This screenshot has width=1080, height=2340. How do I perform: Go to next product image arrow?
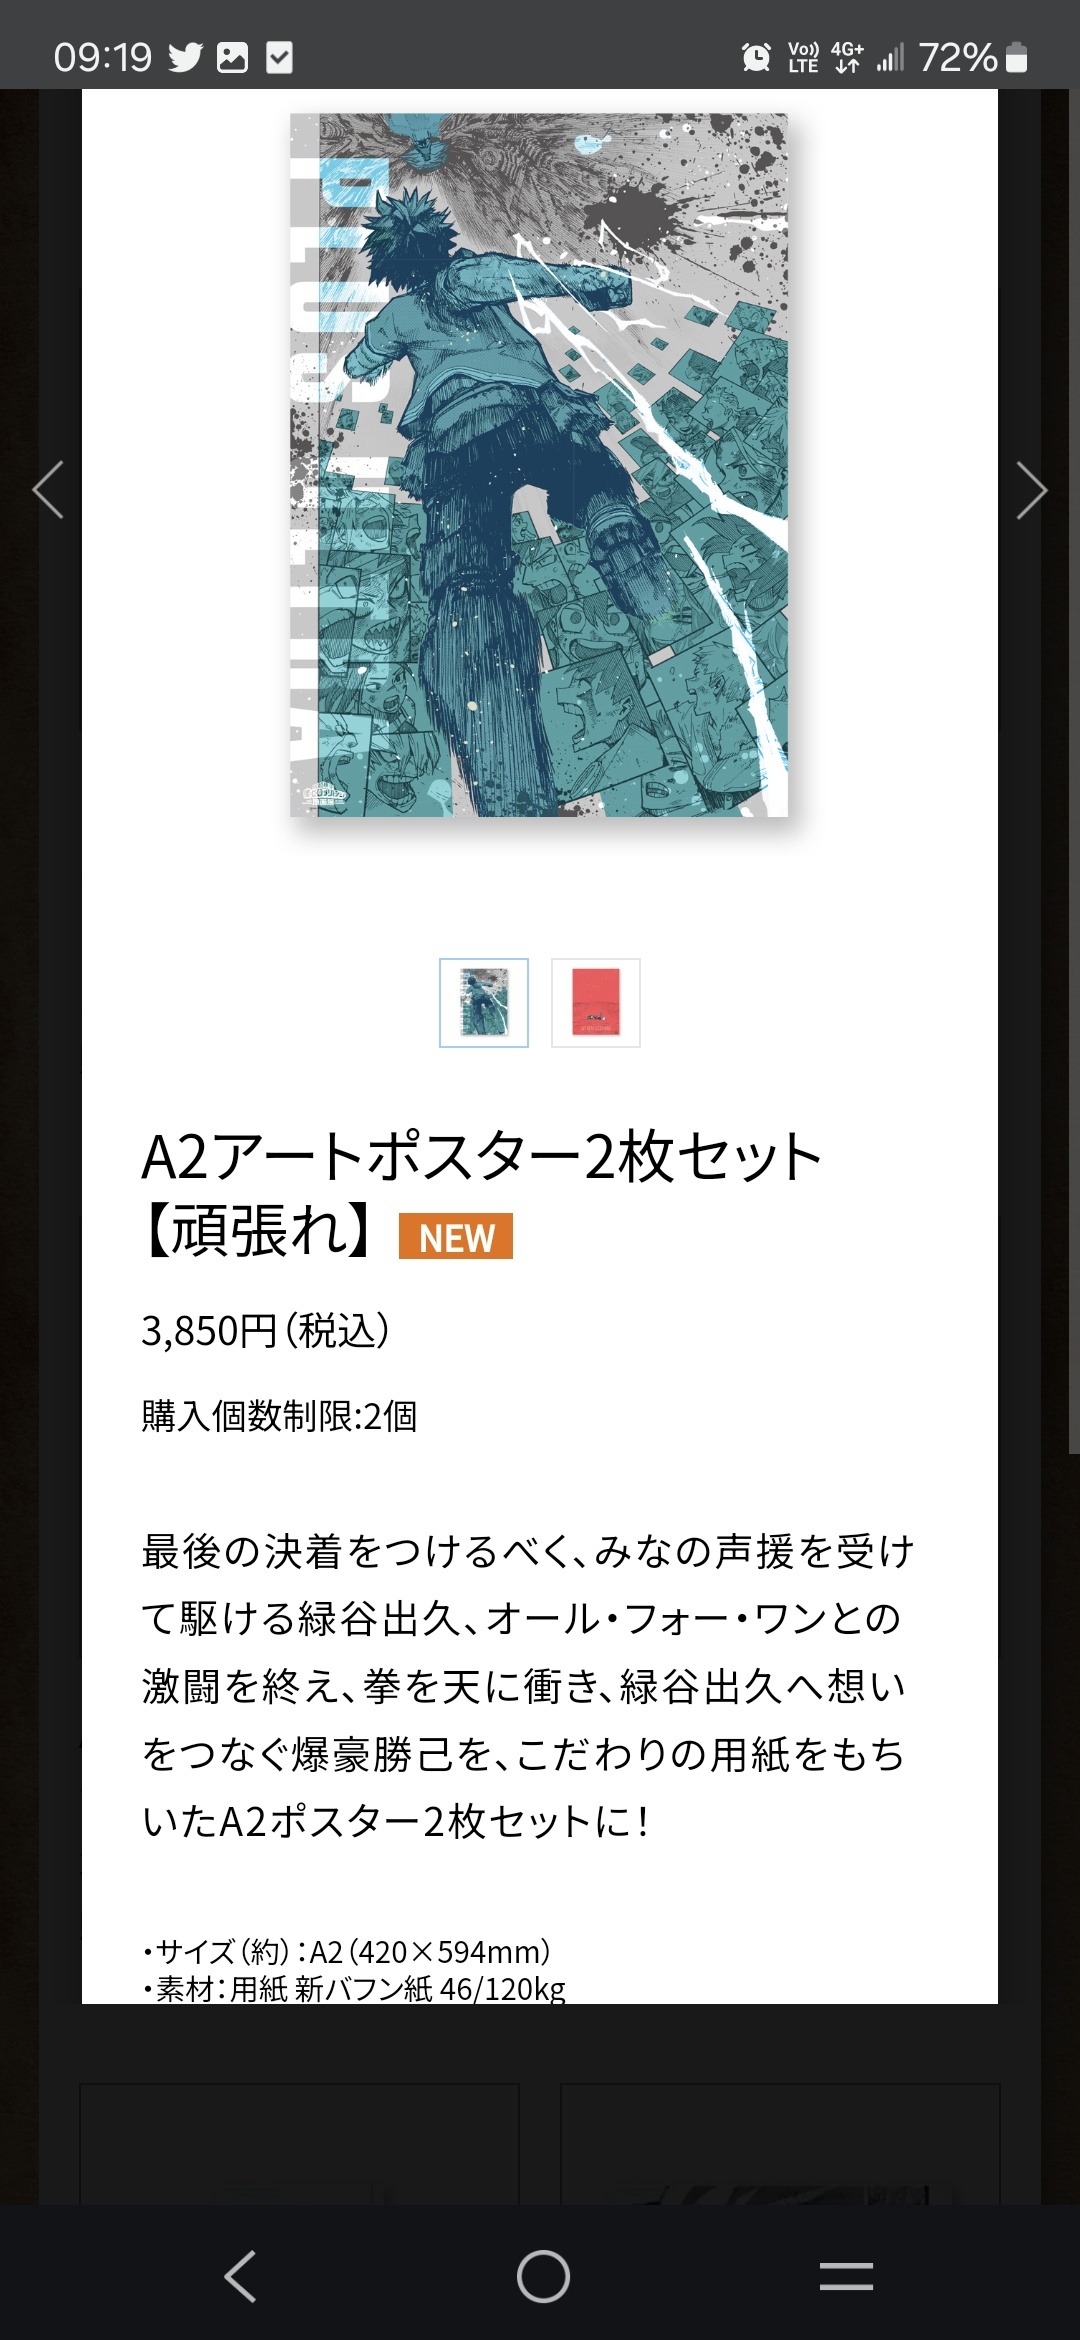click(1031, 490)
